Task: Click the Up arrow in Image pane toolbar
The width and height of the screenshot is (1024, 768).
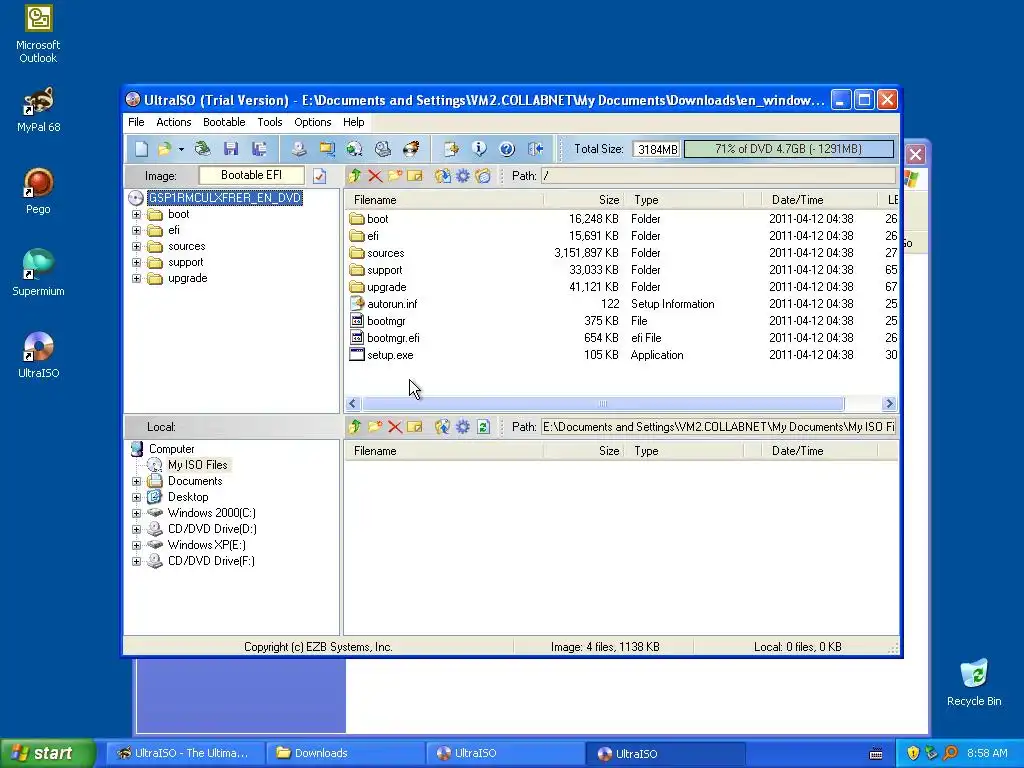Action: click(x=355, y=176)
